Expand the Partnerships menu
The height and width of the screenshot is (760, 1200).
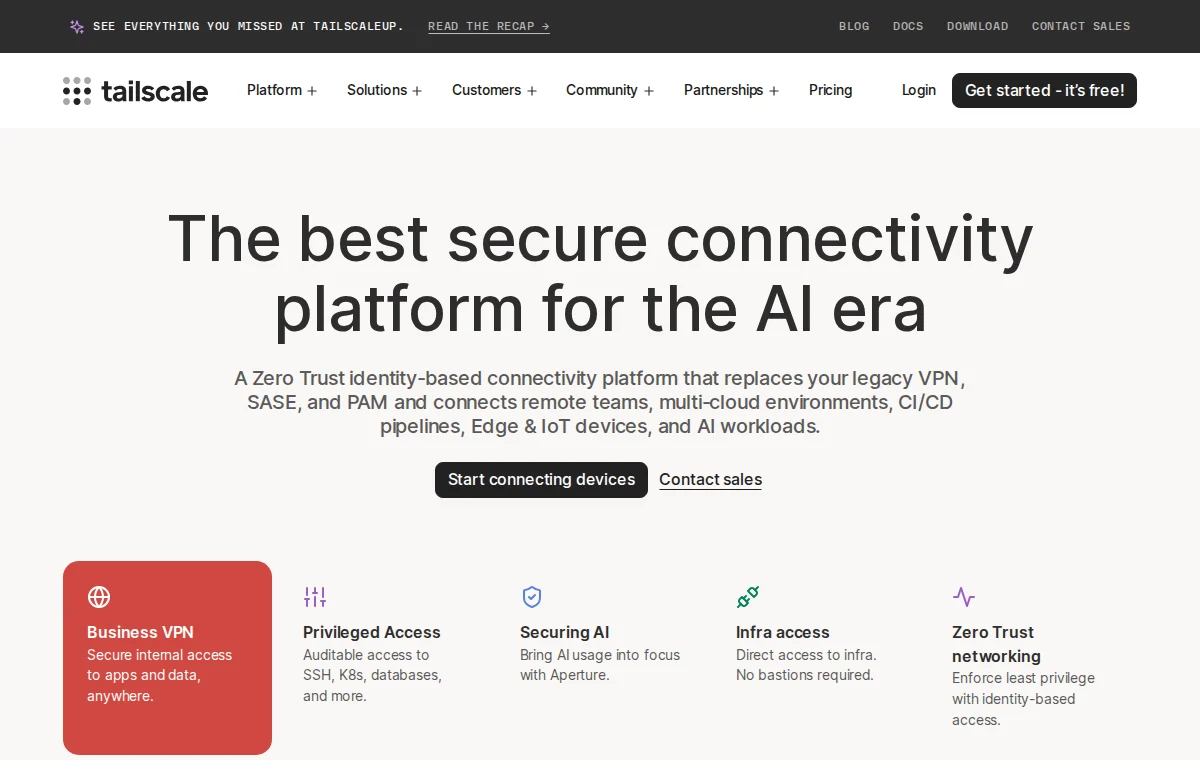(732, 90)
